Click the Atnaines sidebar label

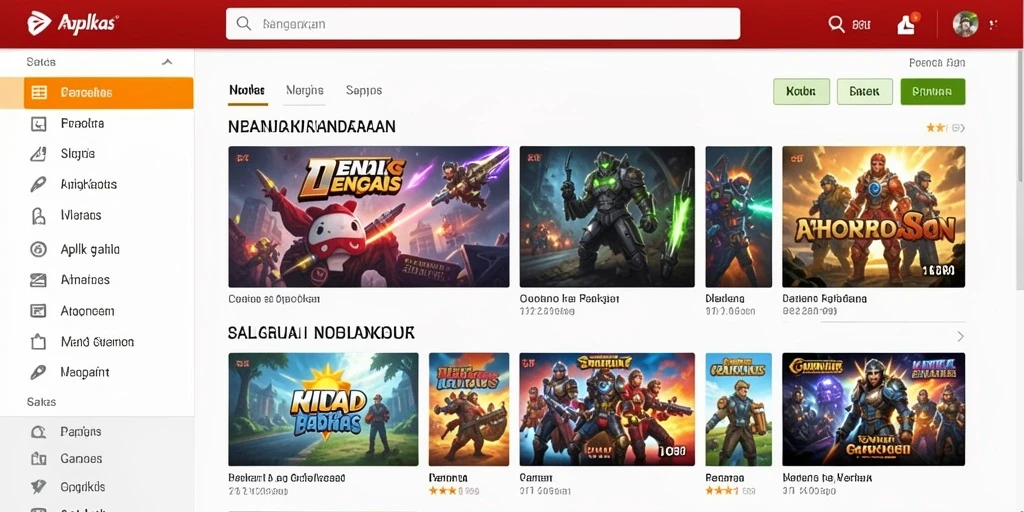[x=86, y=280]
